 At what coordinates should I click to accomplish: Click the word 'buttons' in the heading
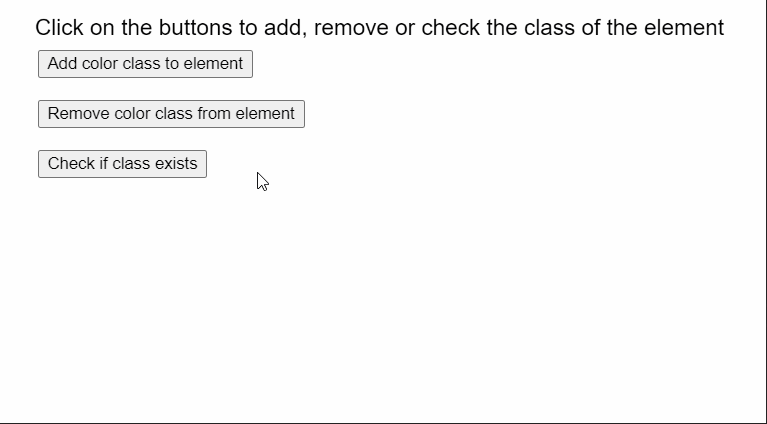click(x=196, y=27)
